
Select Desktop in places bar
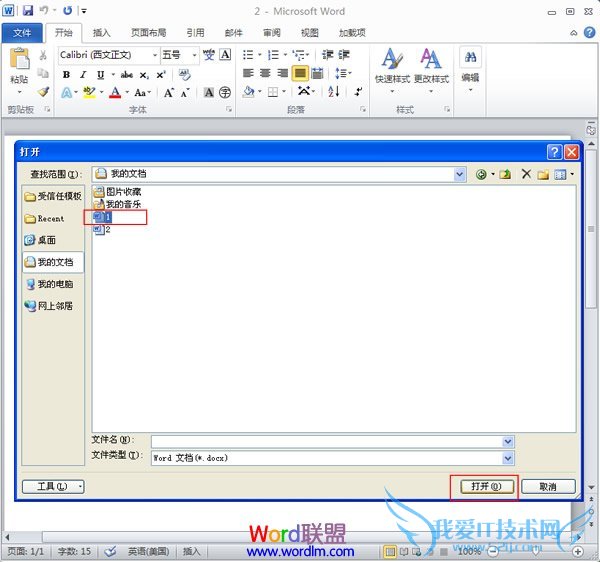coord(40,240)
